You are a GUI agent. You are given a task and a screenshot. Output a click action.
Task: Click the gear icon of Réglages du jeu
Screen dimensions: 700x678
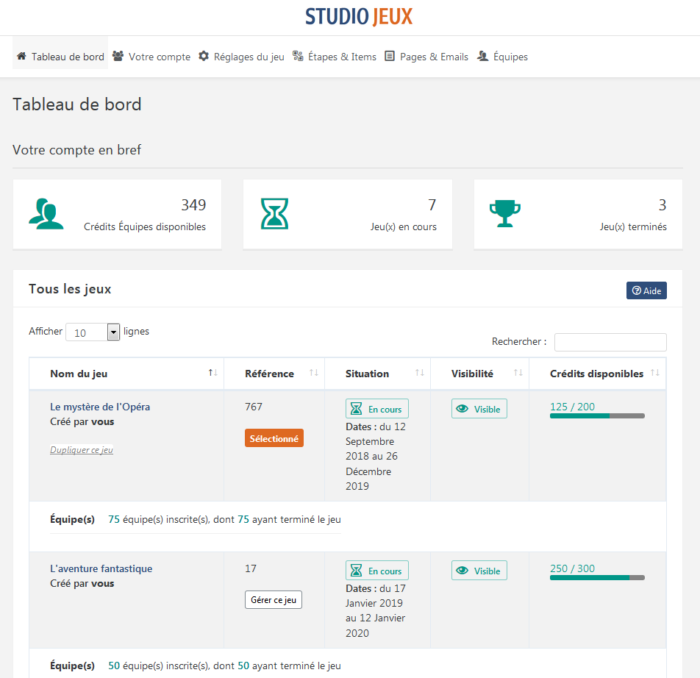point(204,57)
